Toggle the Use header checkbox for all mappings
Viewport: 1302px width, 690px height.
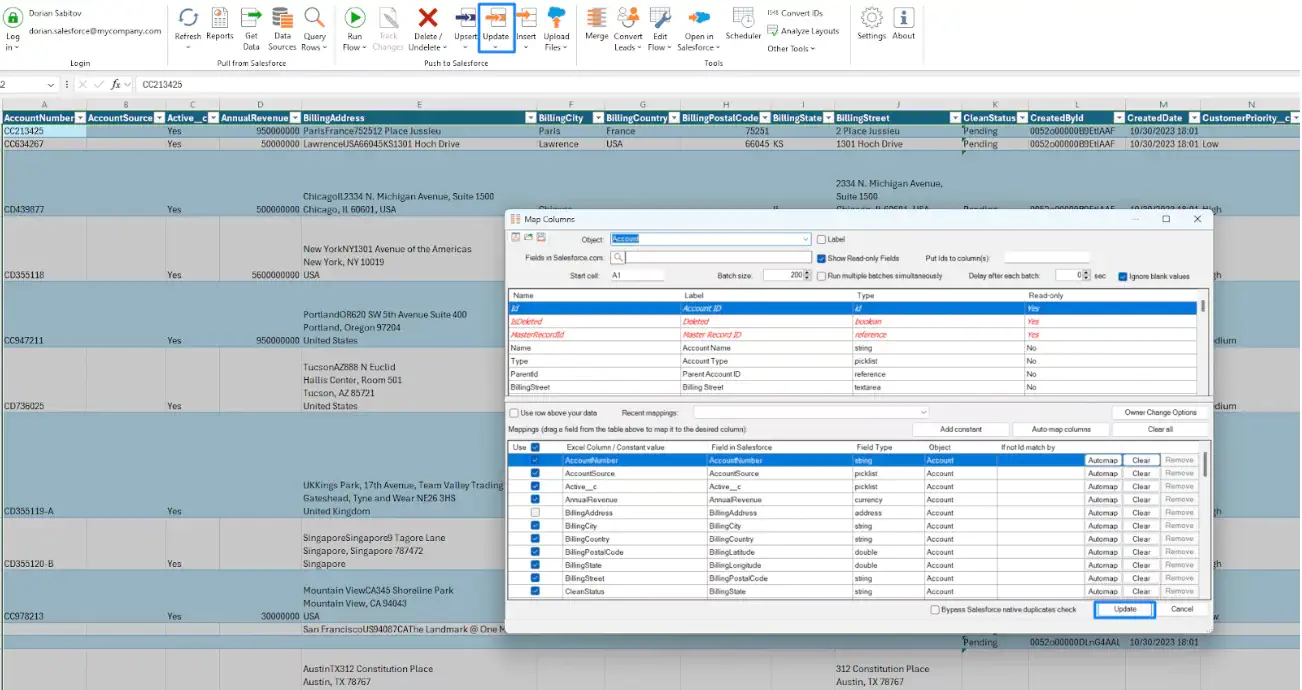[536, 447]
